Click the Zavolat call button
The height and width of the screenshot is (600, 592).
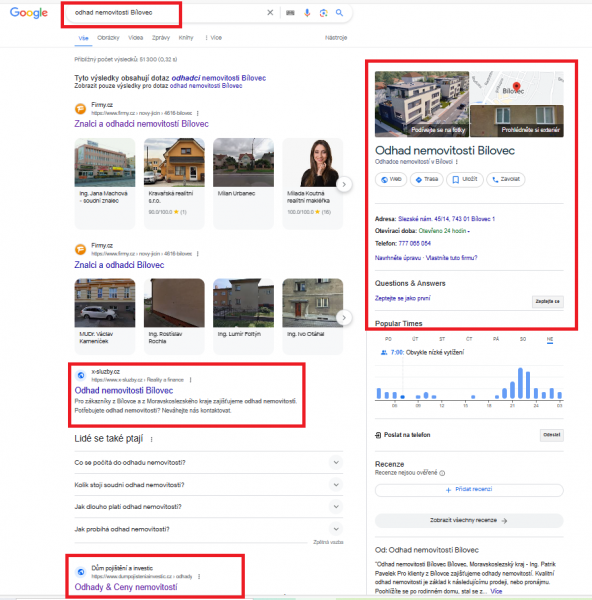506,179
